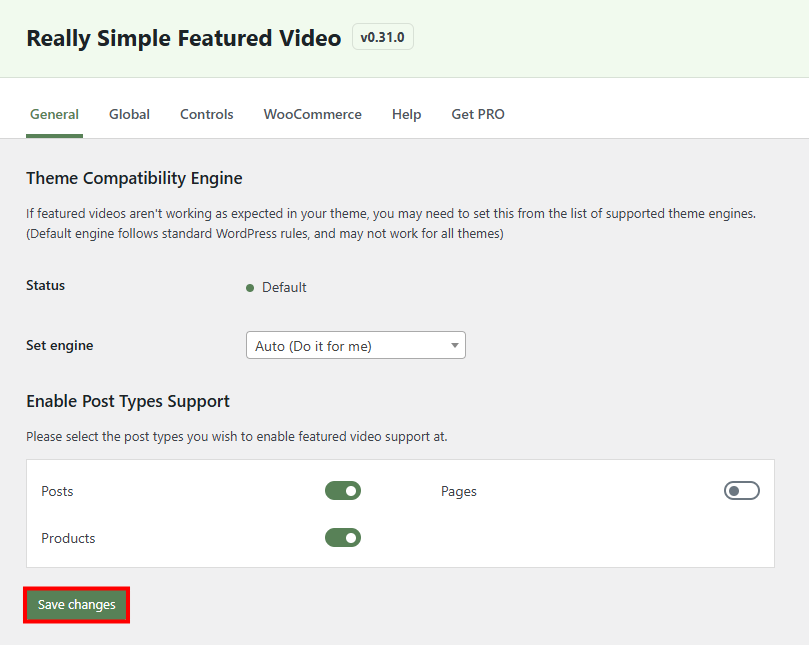
Task: Open the Set engine dropdown
Action: click(355, 344)
